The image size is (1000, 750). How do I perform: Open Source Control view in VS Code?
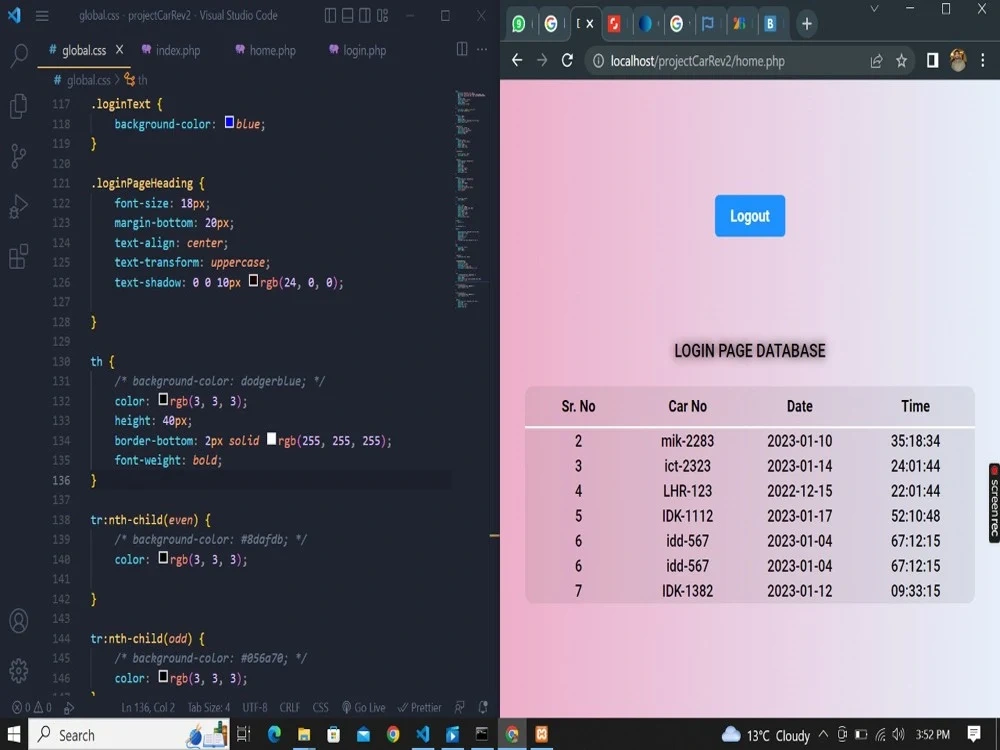[19, 155]
